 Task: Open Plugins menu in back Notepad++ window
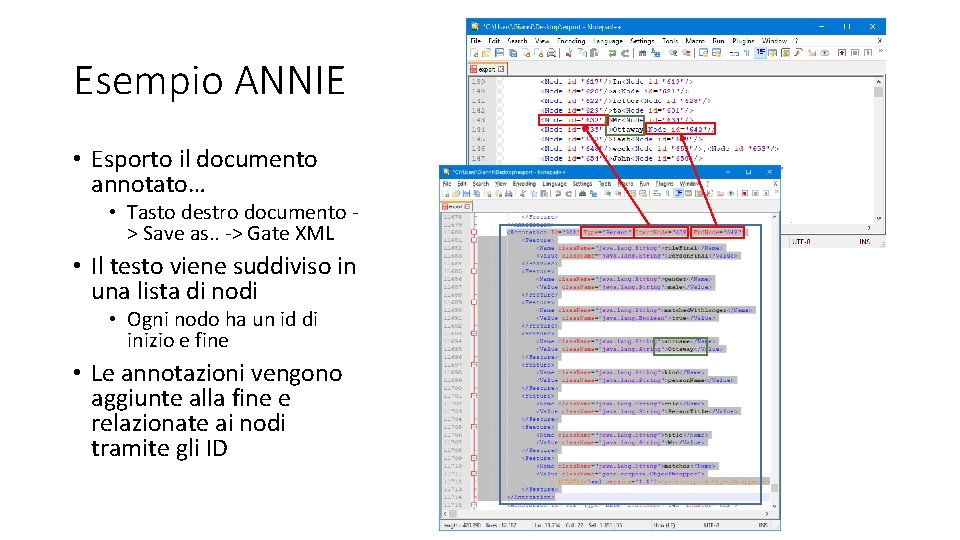(x=743, y=41)
